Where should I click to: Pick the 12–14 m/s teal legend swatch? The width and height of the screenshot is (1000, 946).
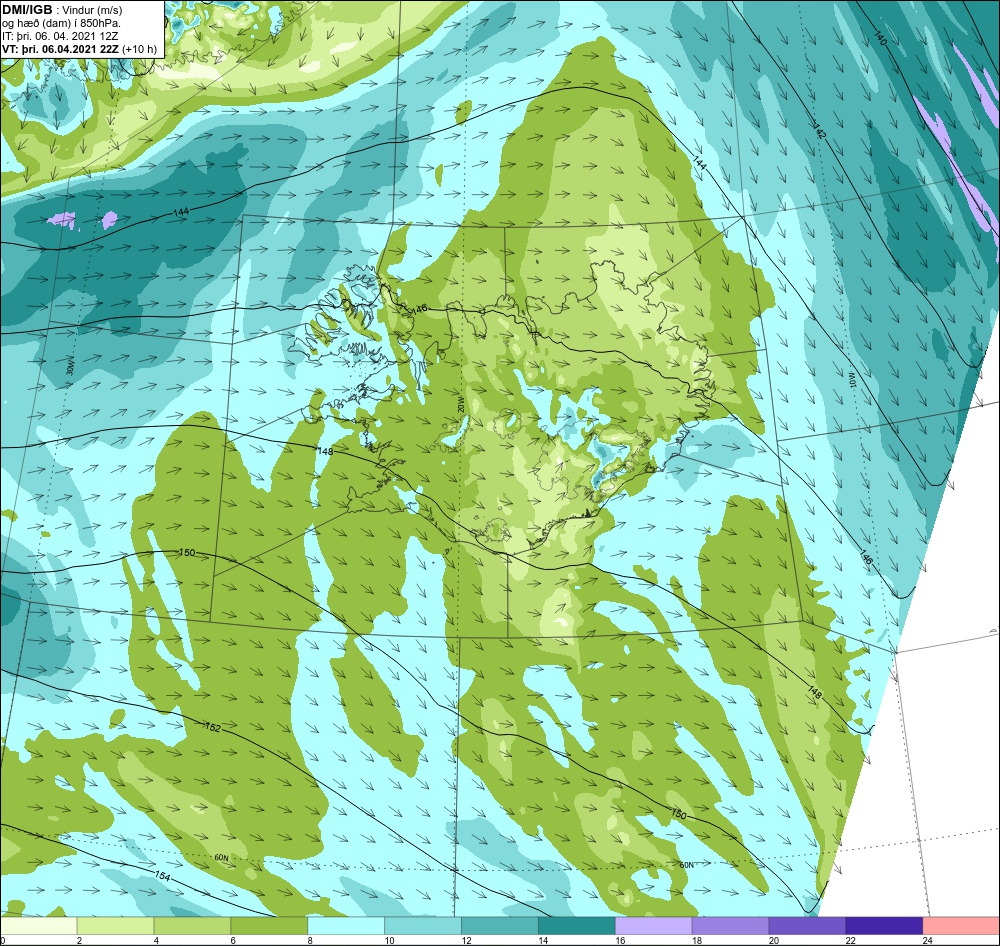click(500, 926)
